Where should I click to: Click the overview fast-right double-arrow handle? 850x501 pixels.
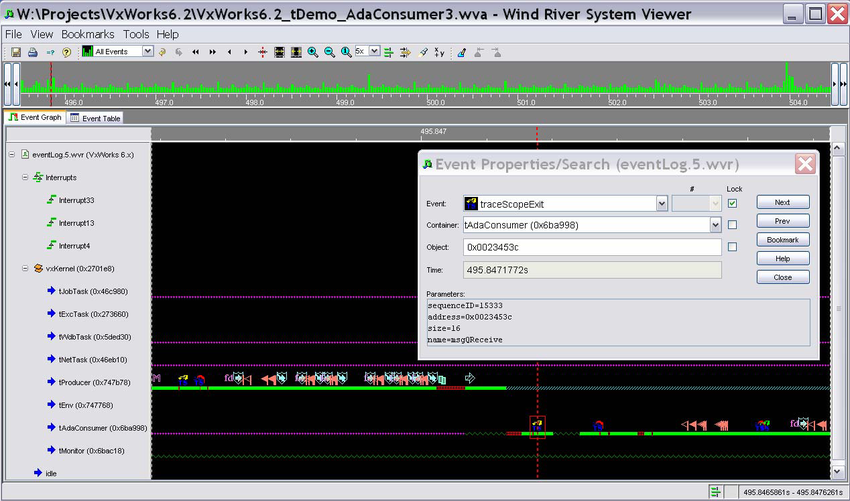tap(843, 84)
